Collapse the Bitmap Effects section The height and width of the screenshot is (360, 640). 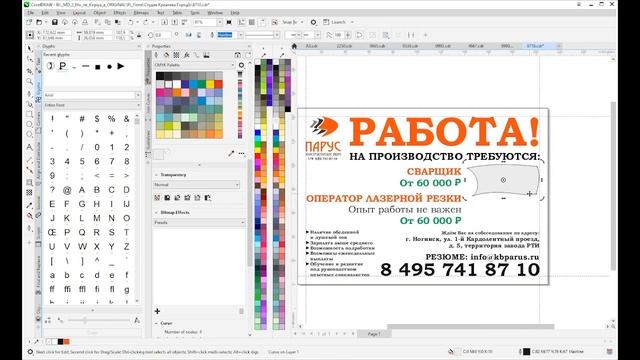[x=156, y=213]
